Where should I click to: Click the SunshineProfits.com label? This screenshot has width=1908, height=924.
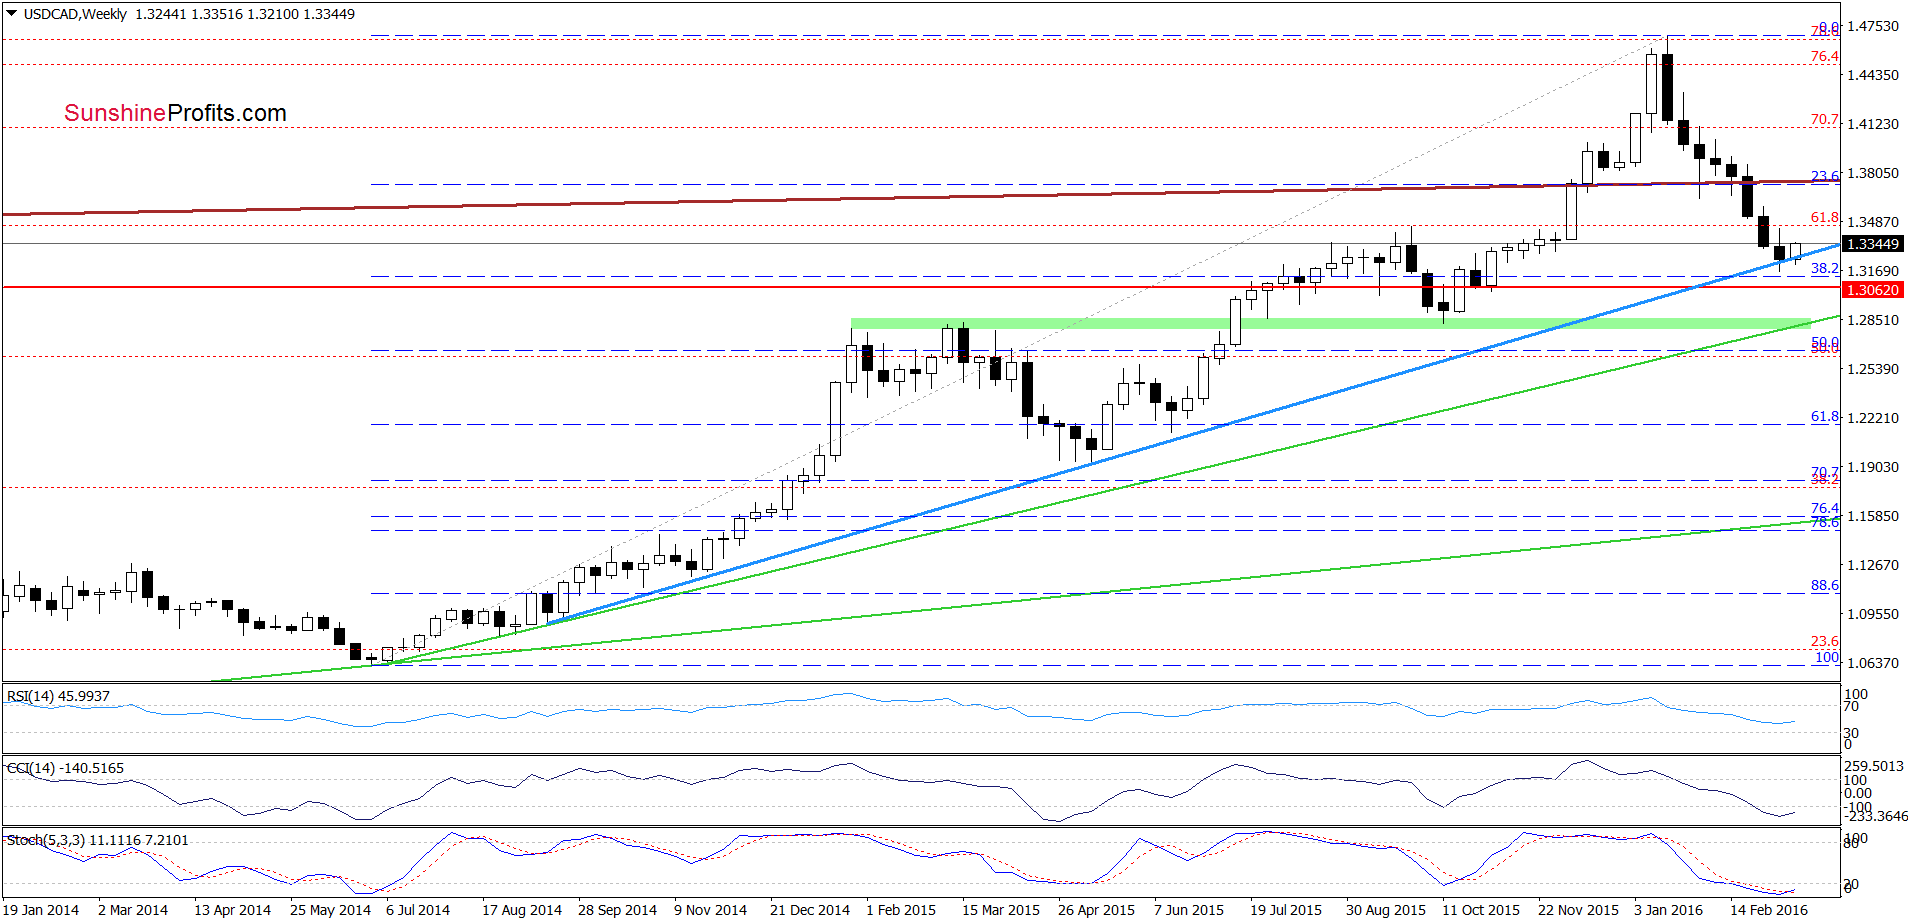coord(175,113)
